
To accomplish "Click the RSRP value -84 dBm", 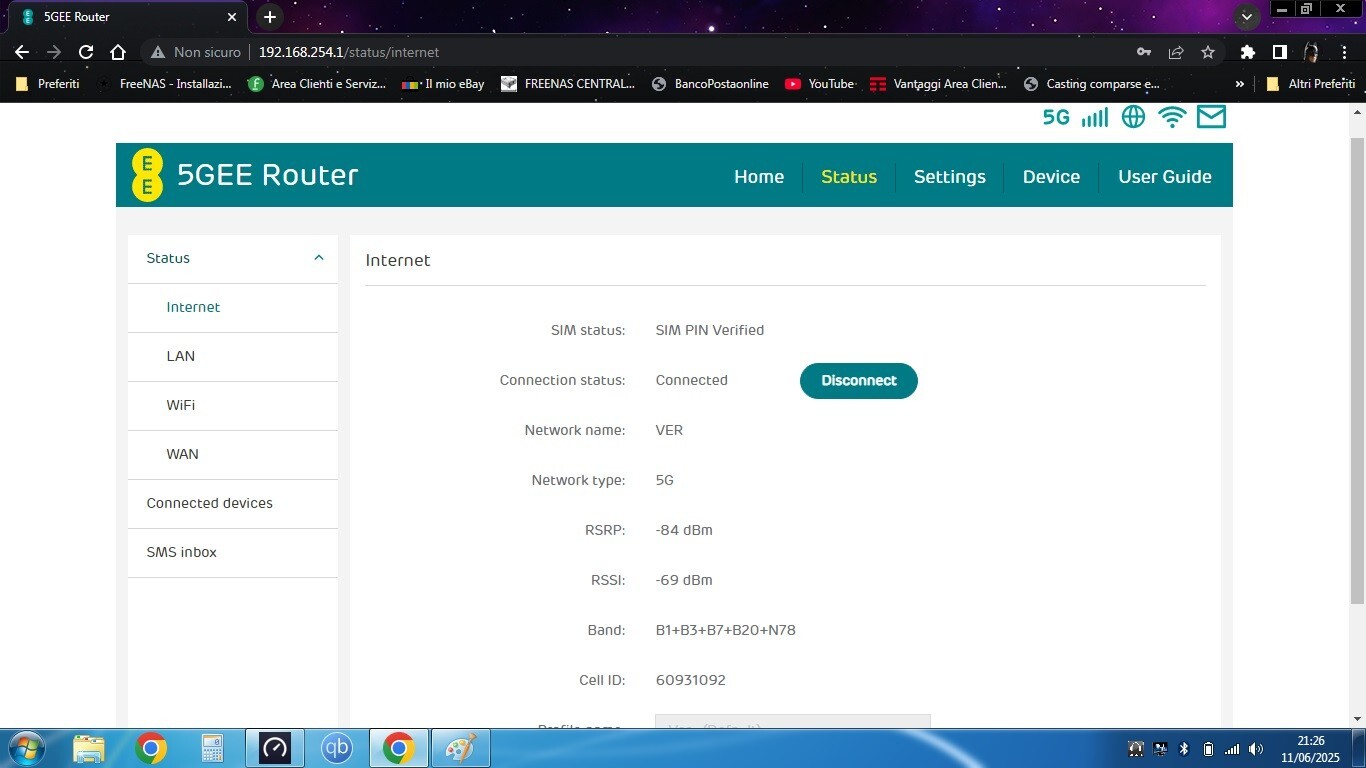I will click(684, 530).
